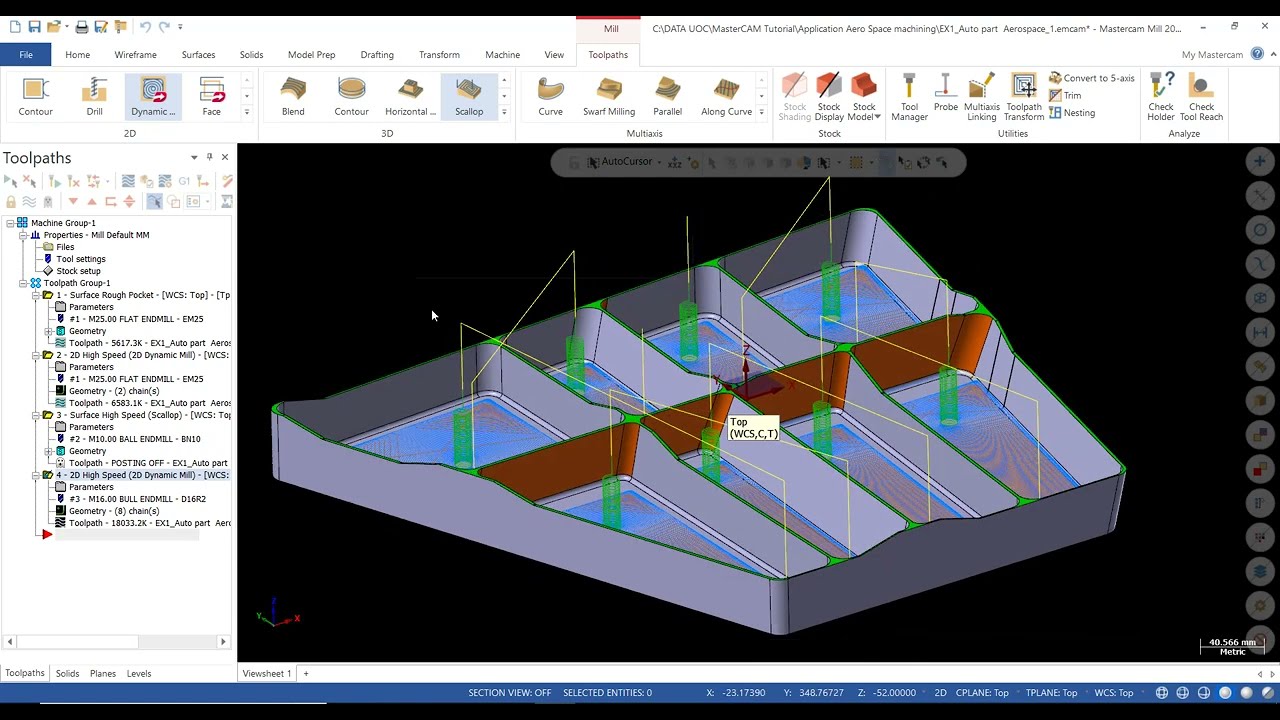Open the Levels manager tab

pyautogui.click(x=139, y=674)
